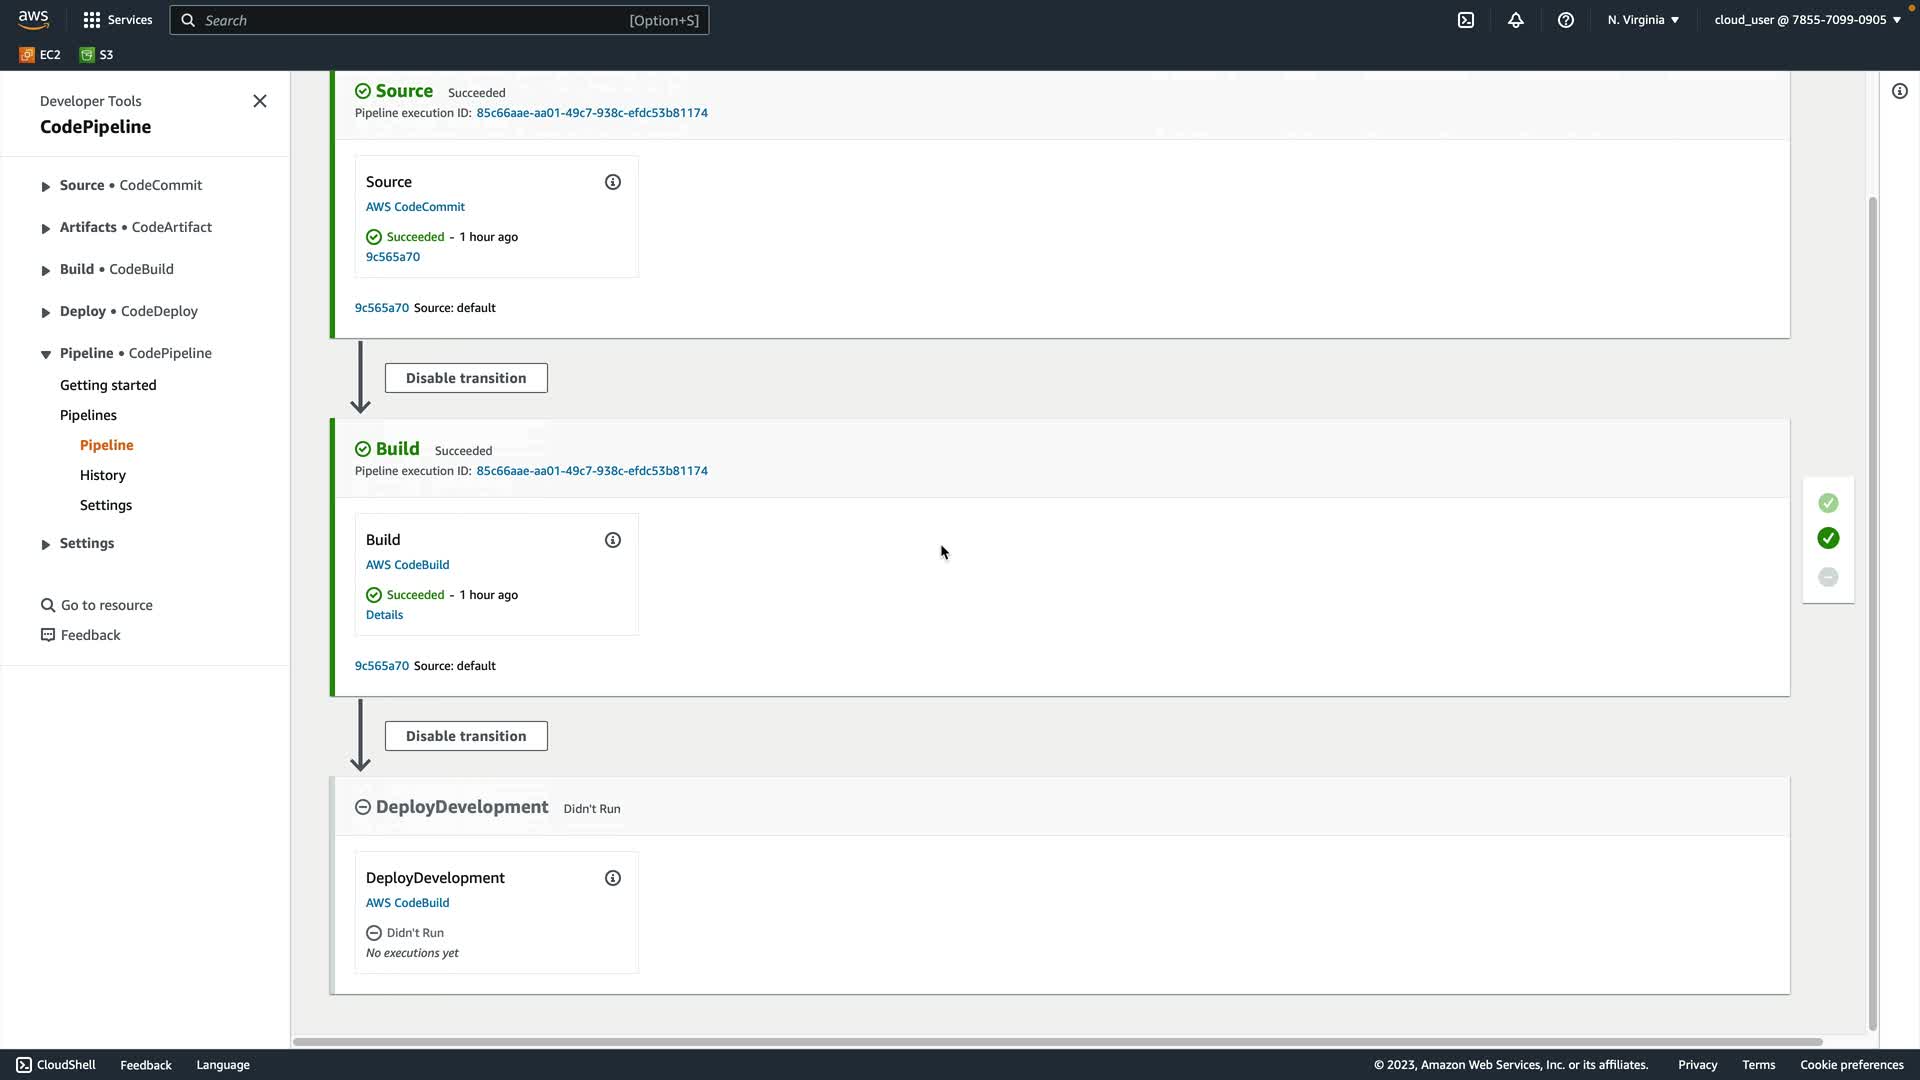The width and height of the screenshot is (1920, 1080).
Task: Open the help question mark menu
Action: tap(1566, 20)
